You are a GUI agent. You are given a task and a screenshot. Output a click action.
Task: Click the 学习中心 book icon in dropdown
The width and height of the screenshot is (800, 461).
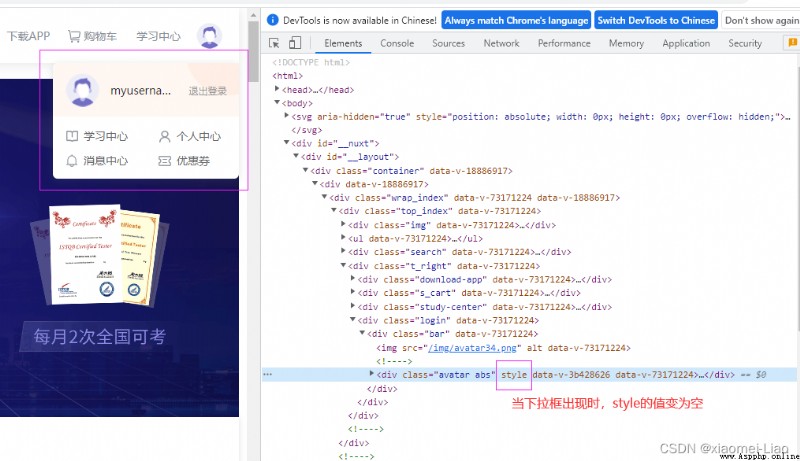click(72, 136)
